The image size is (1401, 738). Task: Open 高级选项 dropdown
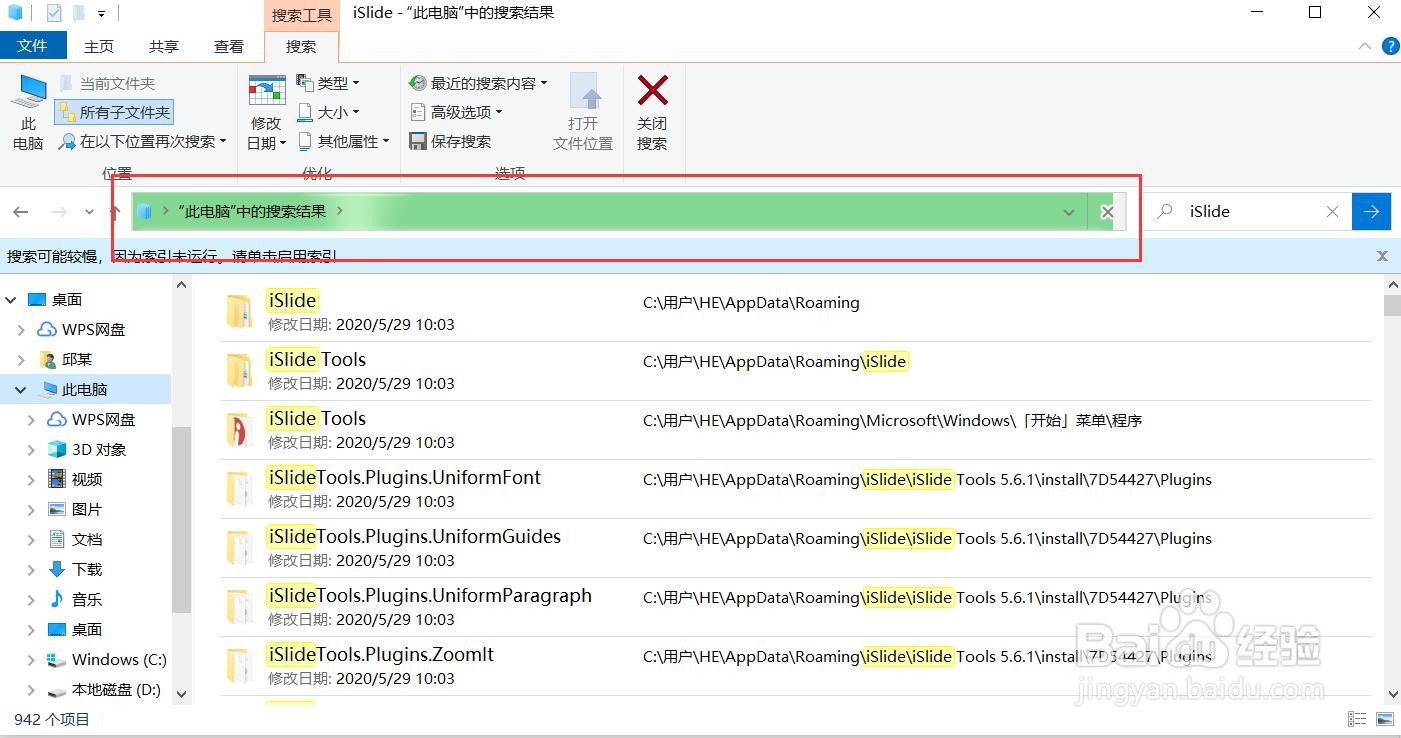click(457, 112)
